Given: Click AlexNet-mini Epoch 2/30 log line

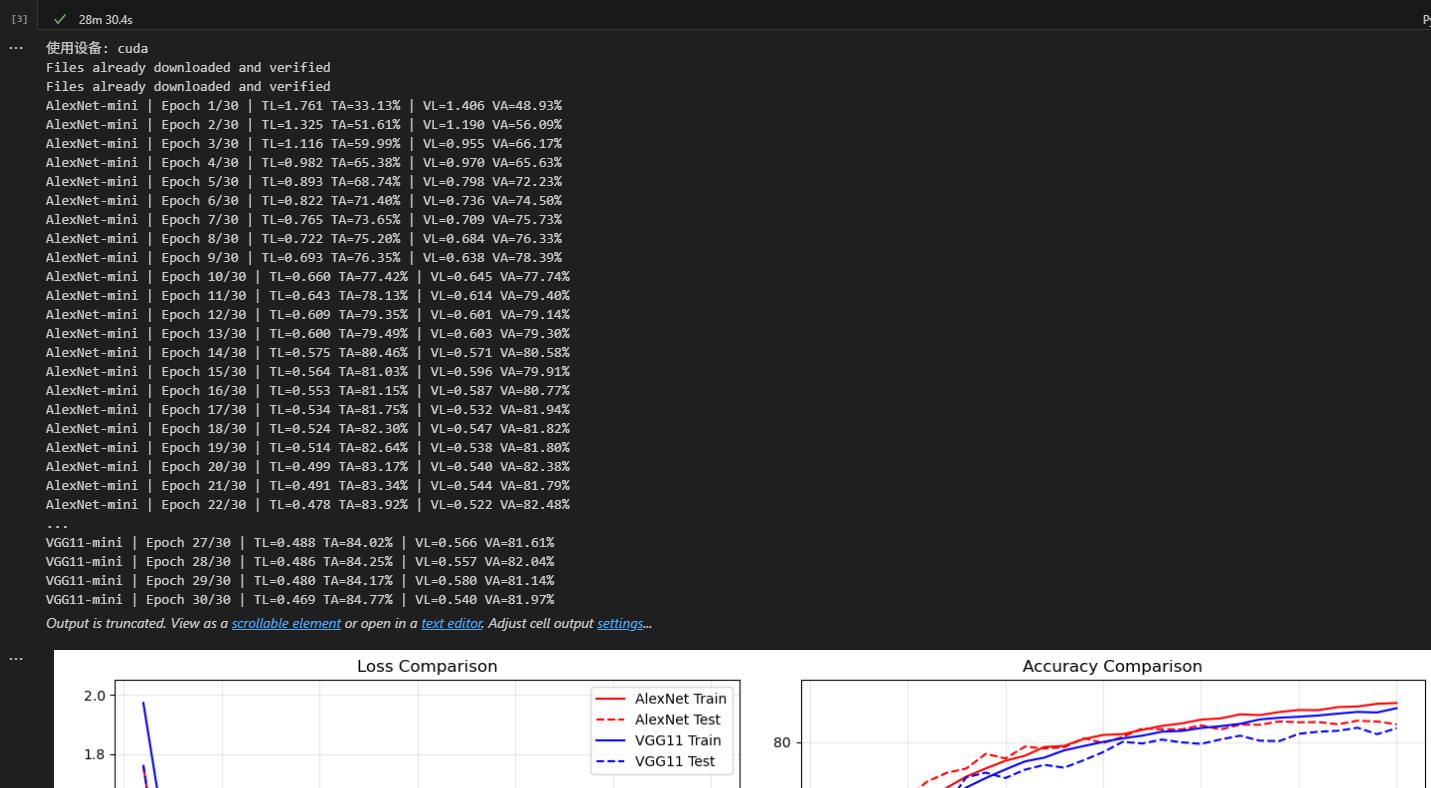Looking at the screenshot, I should tap(304, 124).
